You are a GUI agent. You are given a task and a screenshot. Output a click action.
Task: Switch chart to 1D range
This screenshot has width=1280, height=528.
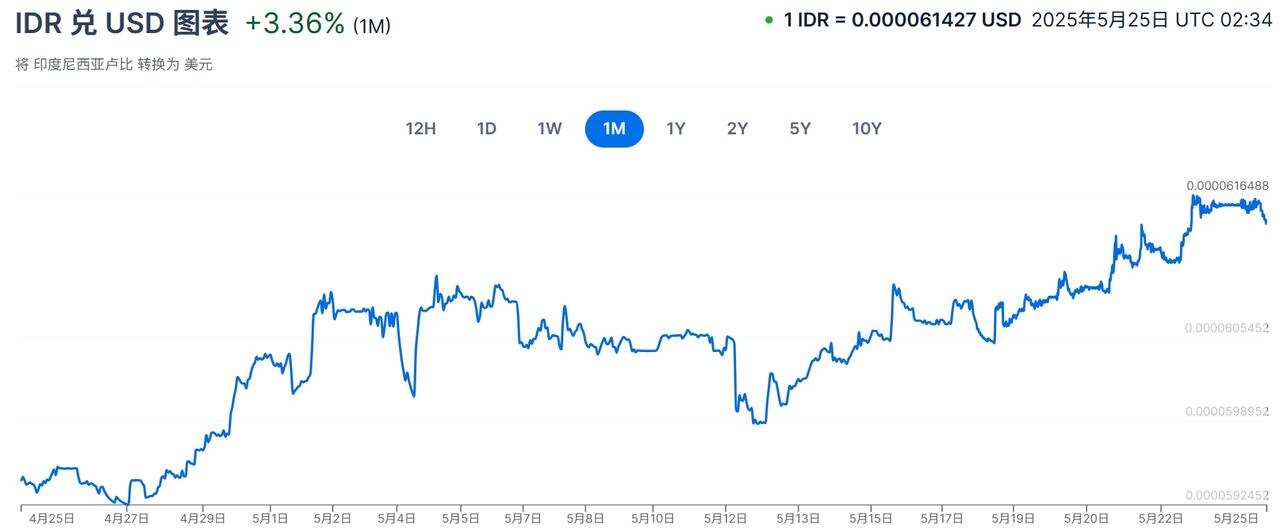[486, 128]
